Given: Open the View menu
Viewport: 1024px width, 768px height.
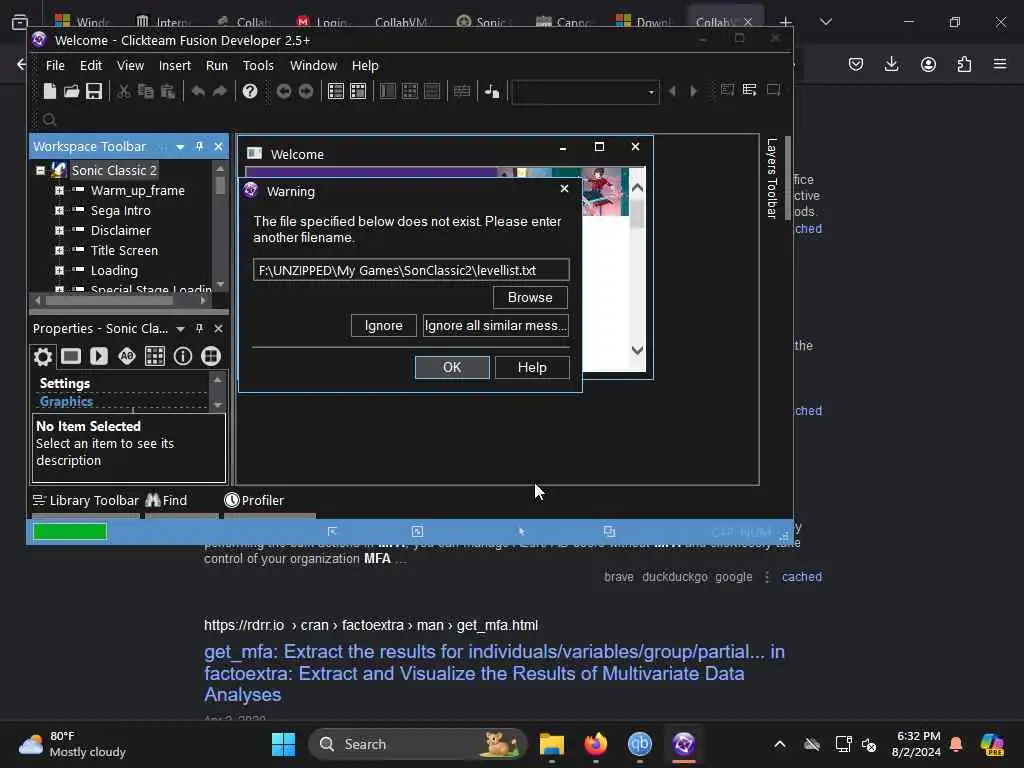Looking at the screenshot, I should pyautogui.click(x=130, y=65).
